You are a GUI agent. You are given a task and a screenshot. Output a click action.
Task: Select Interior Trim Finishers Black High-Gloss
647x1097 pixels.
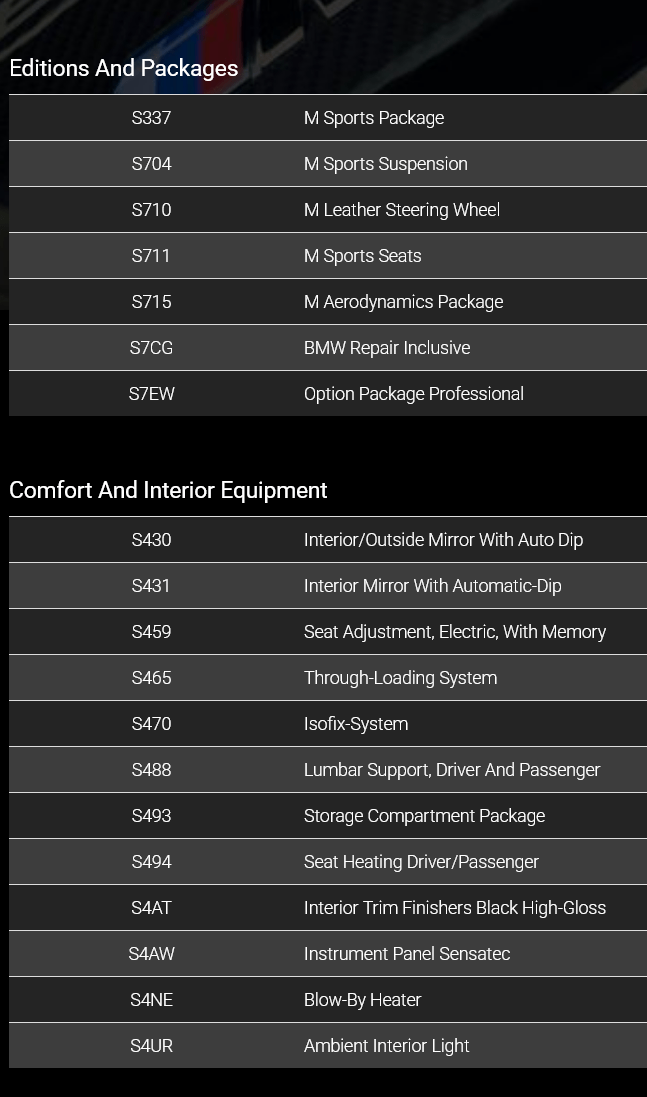pyautogui.click(x=454, y=908)
